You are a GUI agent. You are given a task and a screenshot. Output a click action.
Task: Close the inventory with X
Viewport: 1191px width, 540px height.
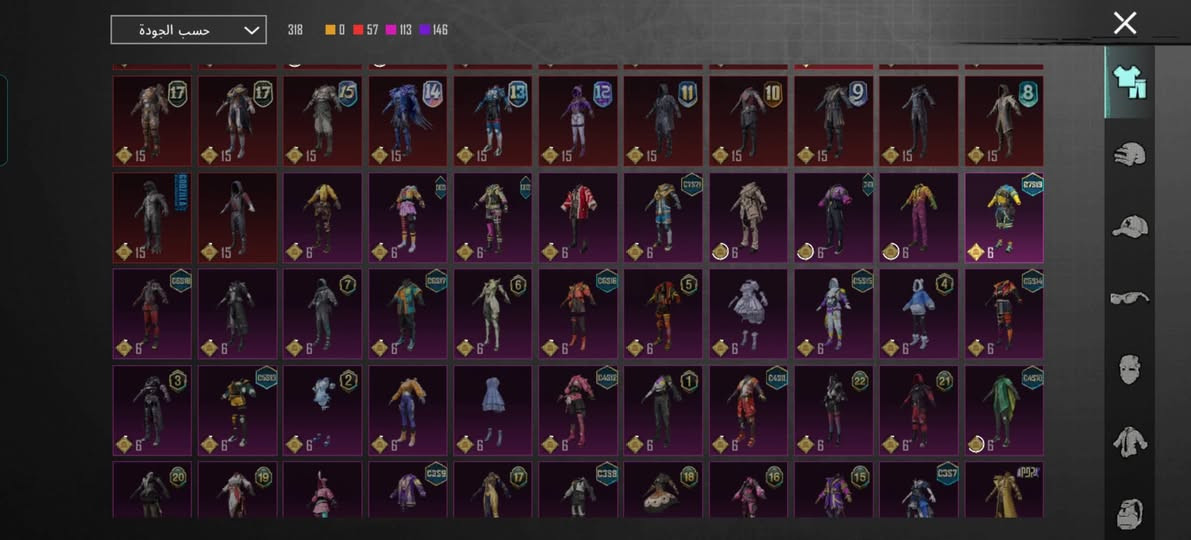tap(1124, 24)
